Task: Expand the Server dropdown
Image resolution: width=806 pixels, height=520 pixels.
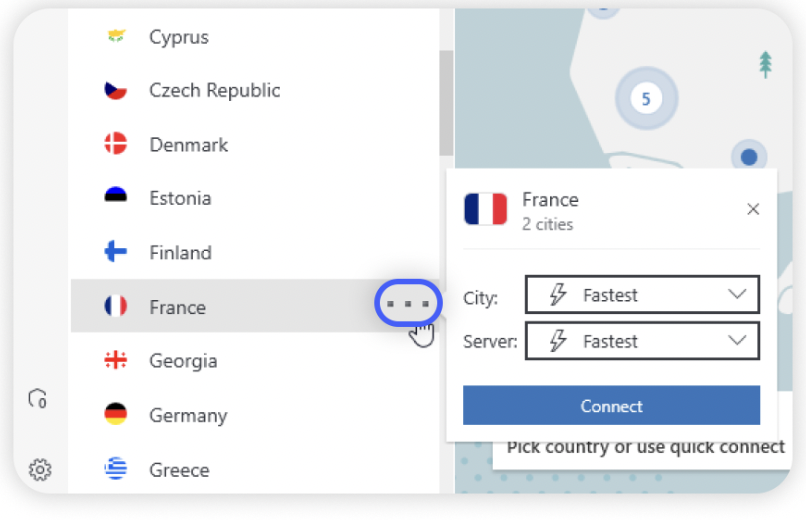Action: 641,341
